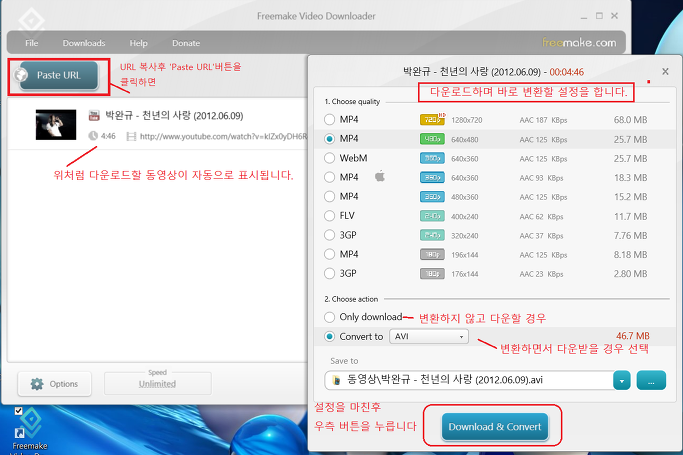This screenshot has height=455, width=683.
Task: Choose the Only download action
Action: pyautogui.click(x=330, y=317)
